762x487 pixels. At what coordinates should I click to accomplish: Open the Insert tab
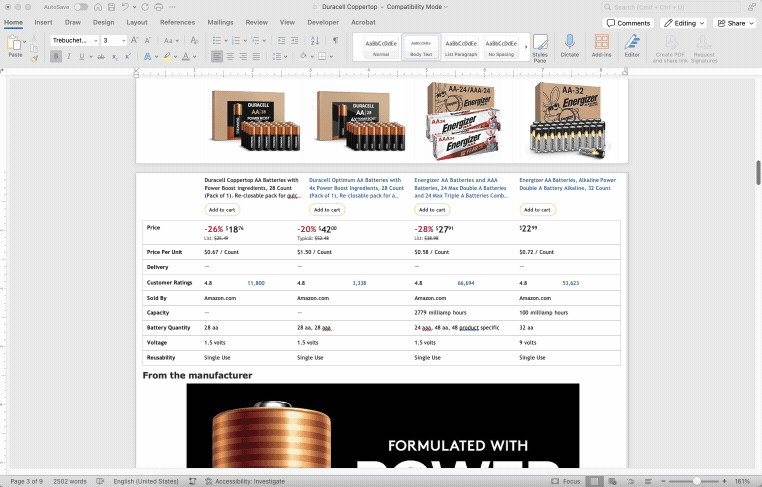[43, 22]
